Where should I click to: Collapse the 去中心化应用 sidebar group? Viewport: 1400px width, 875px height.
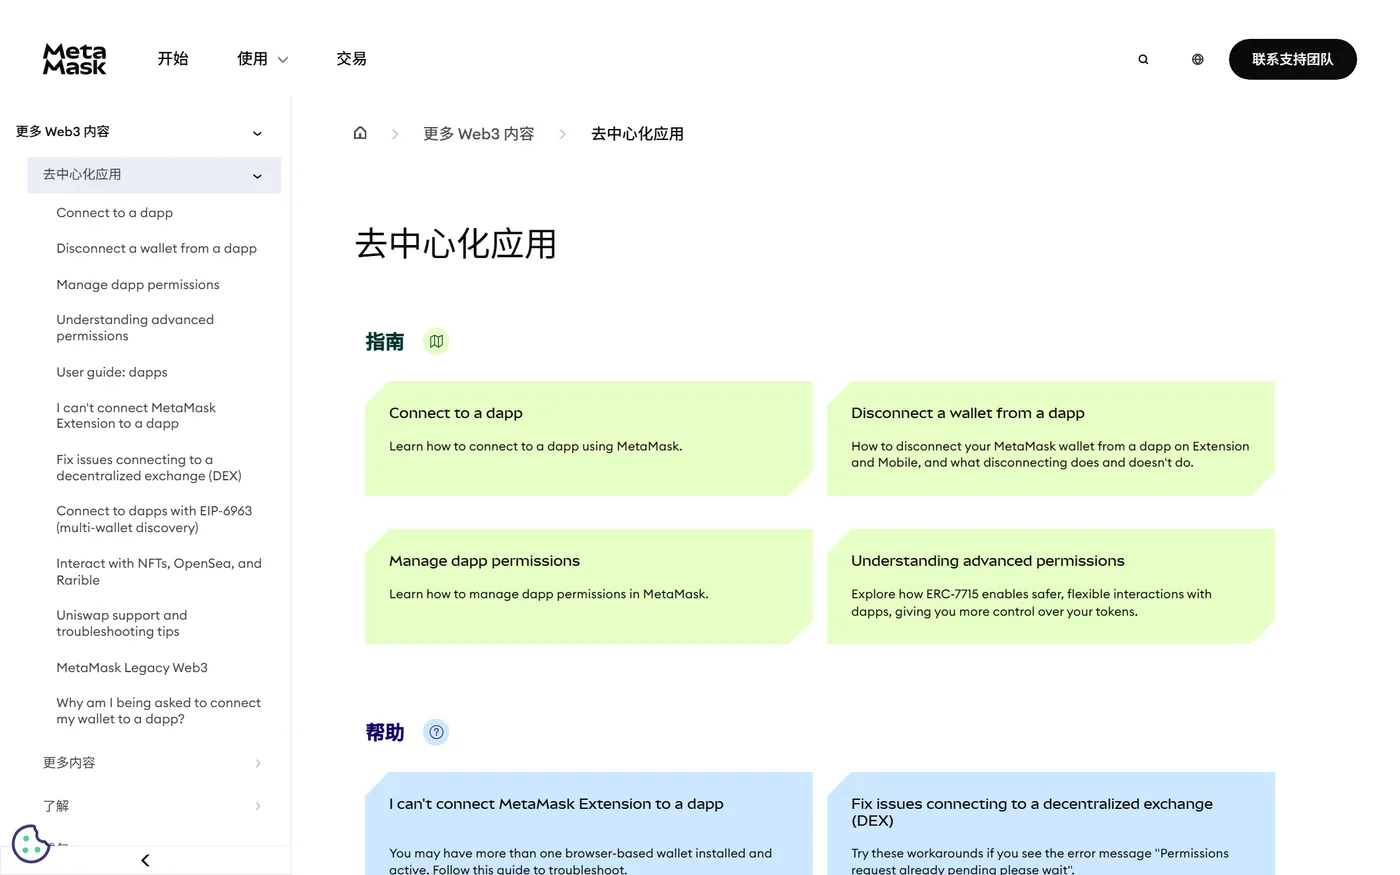coord(154,175)
